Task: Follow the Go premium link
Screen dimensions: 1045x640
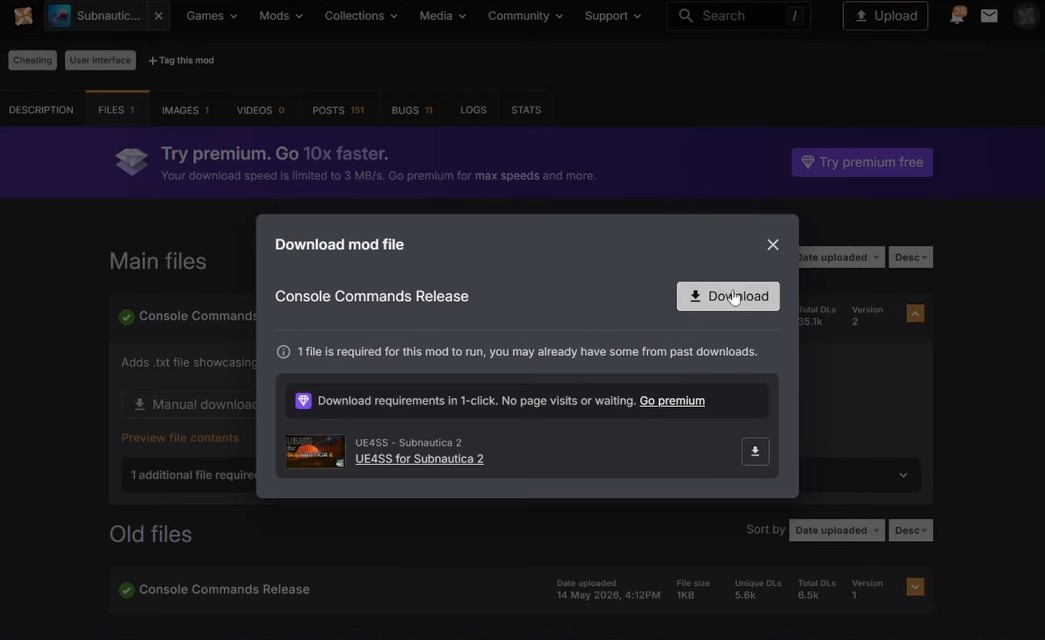Action: pyautogui.click(x=672, y=401)
